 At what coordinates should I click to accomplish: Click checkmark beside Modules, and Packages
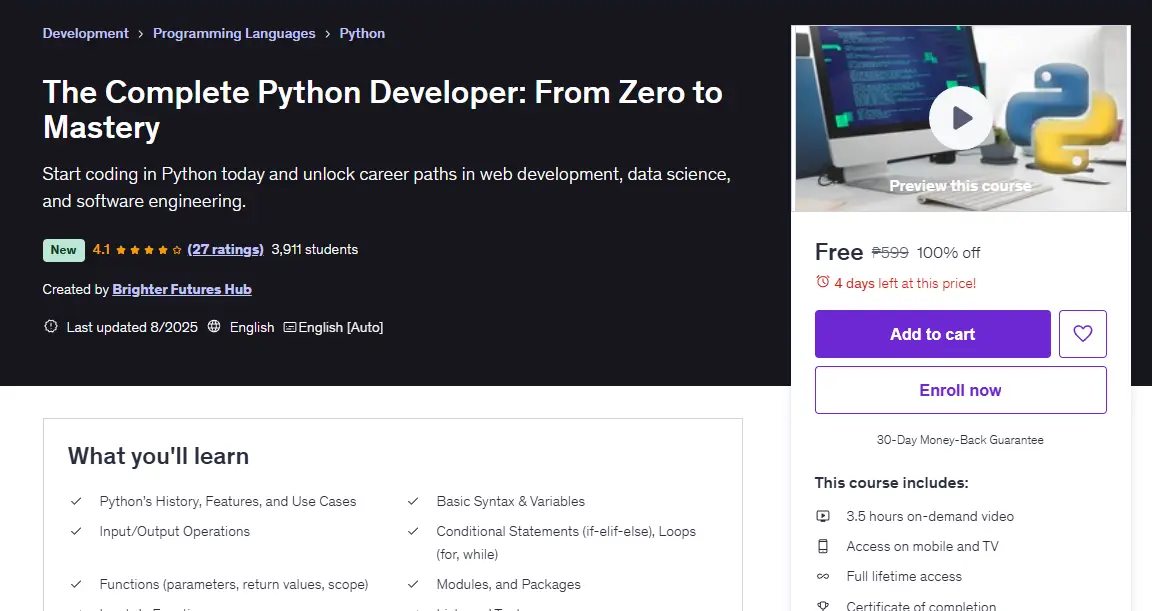click(413, 585)
